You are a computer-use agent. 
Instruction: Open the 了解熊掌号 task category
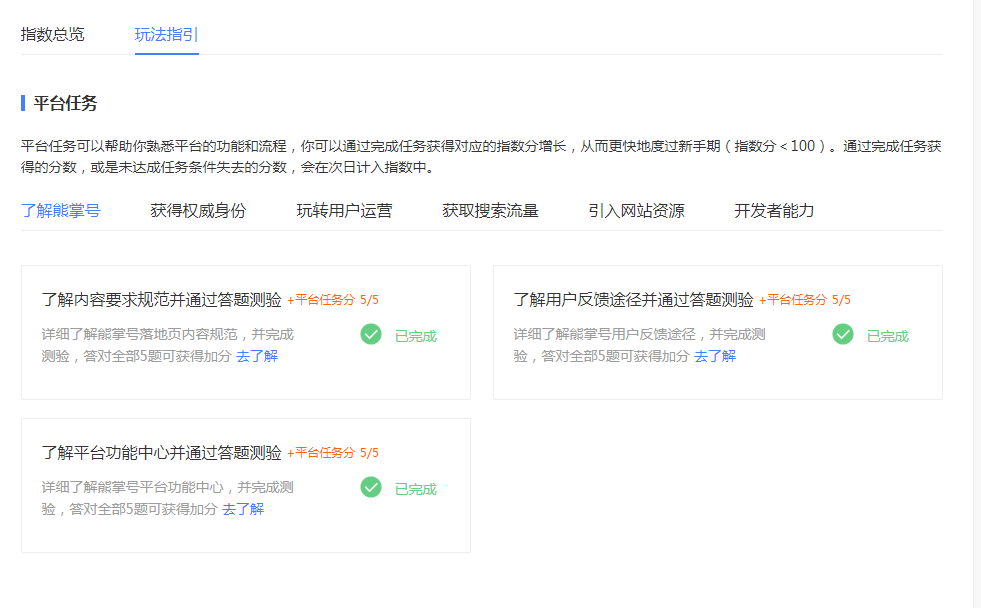pos(61,210)
